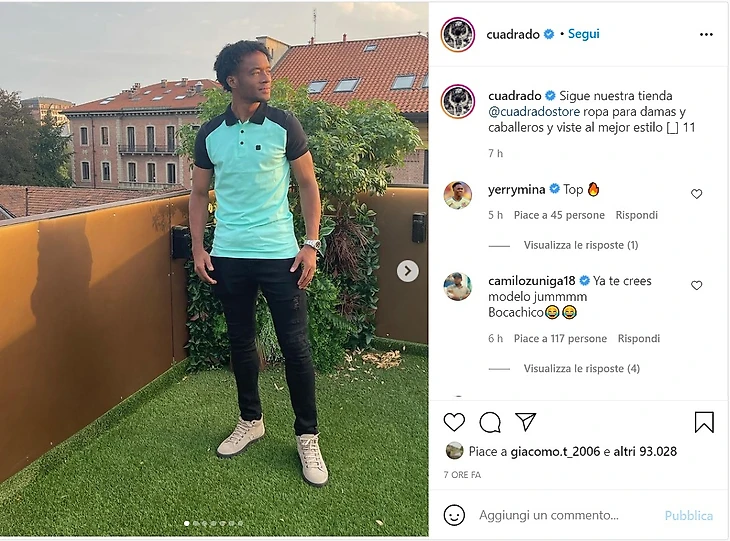Image resolution: width=730 pixels, height=541 pixels.
Task: Show the four replies under camilozuniga18
Action: click(x=581, y=368)
